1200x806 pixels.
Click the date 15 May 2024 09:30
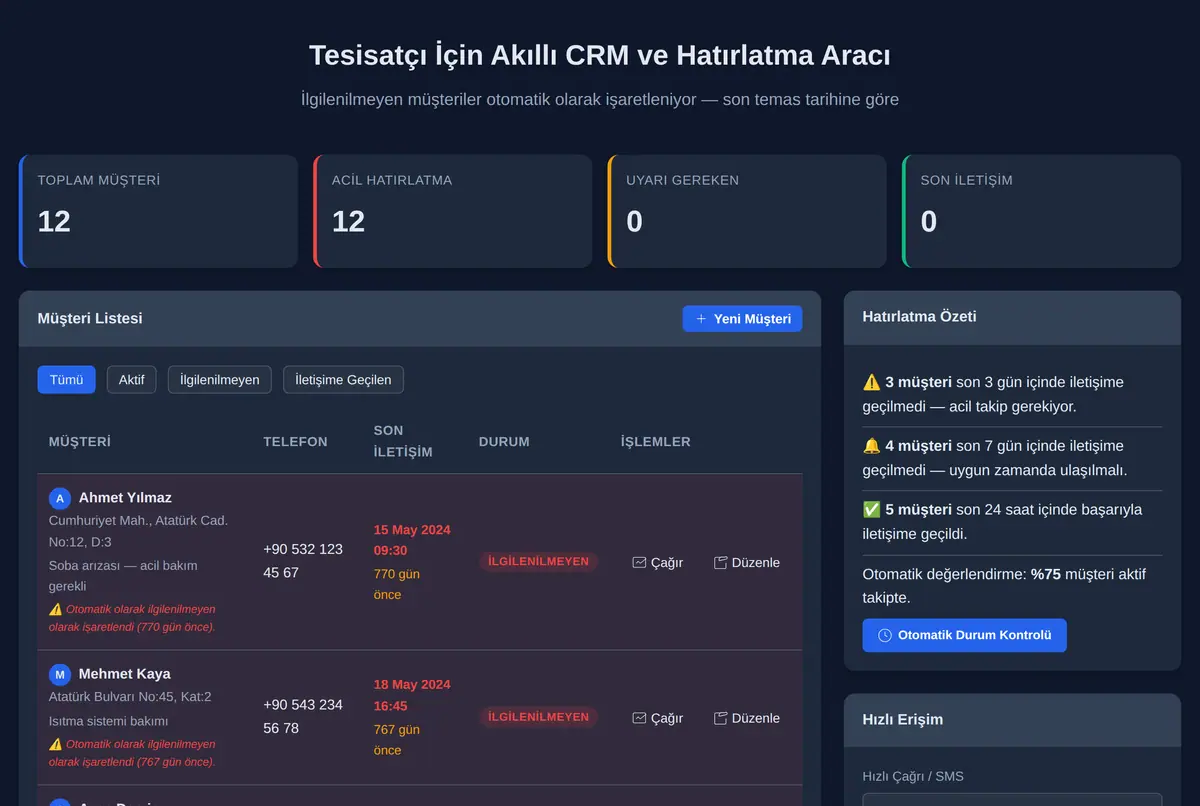(412, 540)
